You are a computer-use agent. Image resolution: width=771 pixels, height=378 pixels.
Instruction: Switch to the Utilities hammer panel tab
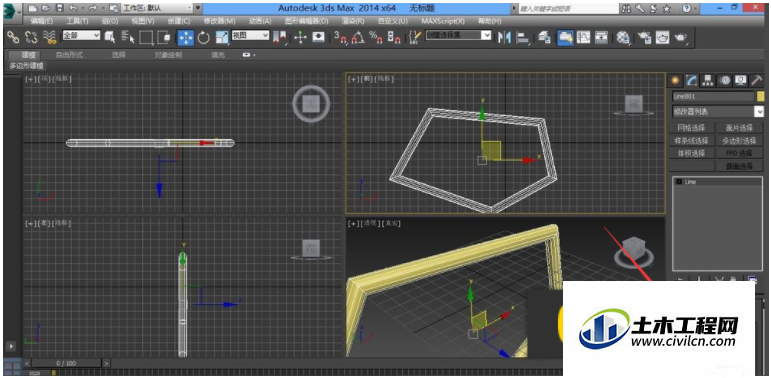(756, 80)
